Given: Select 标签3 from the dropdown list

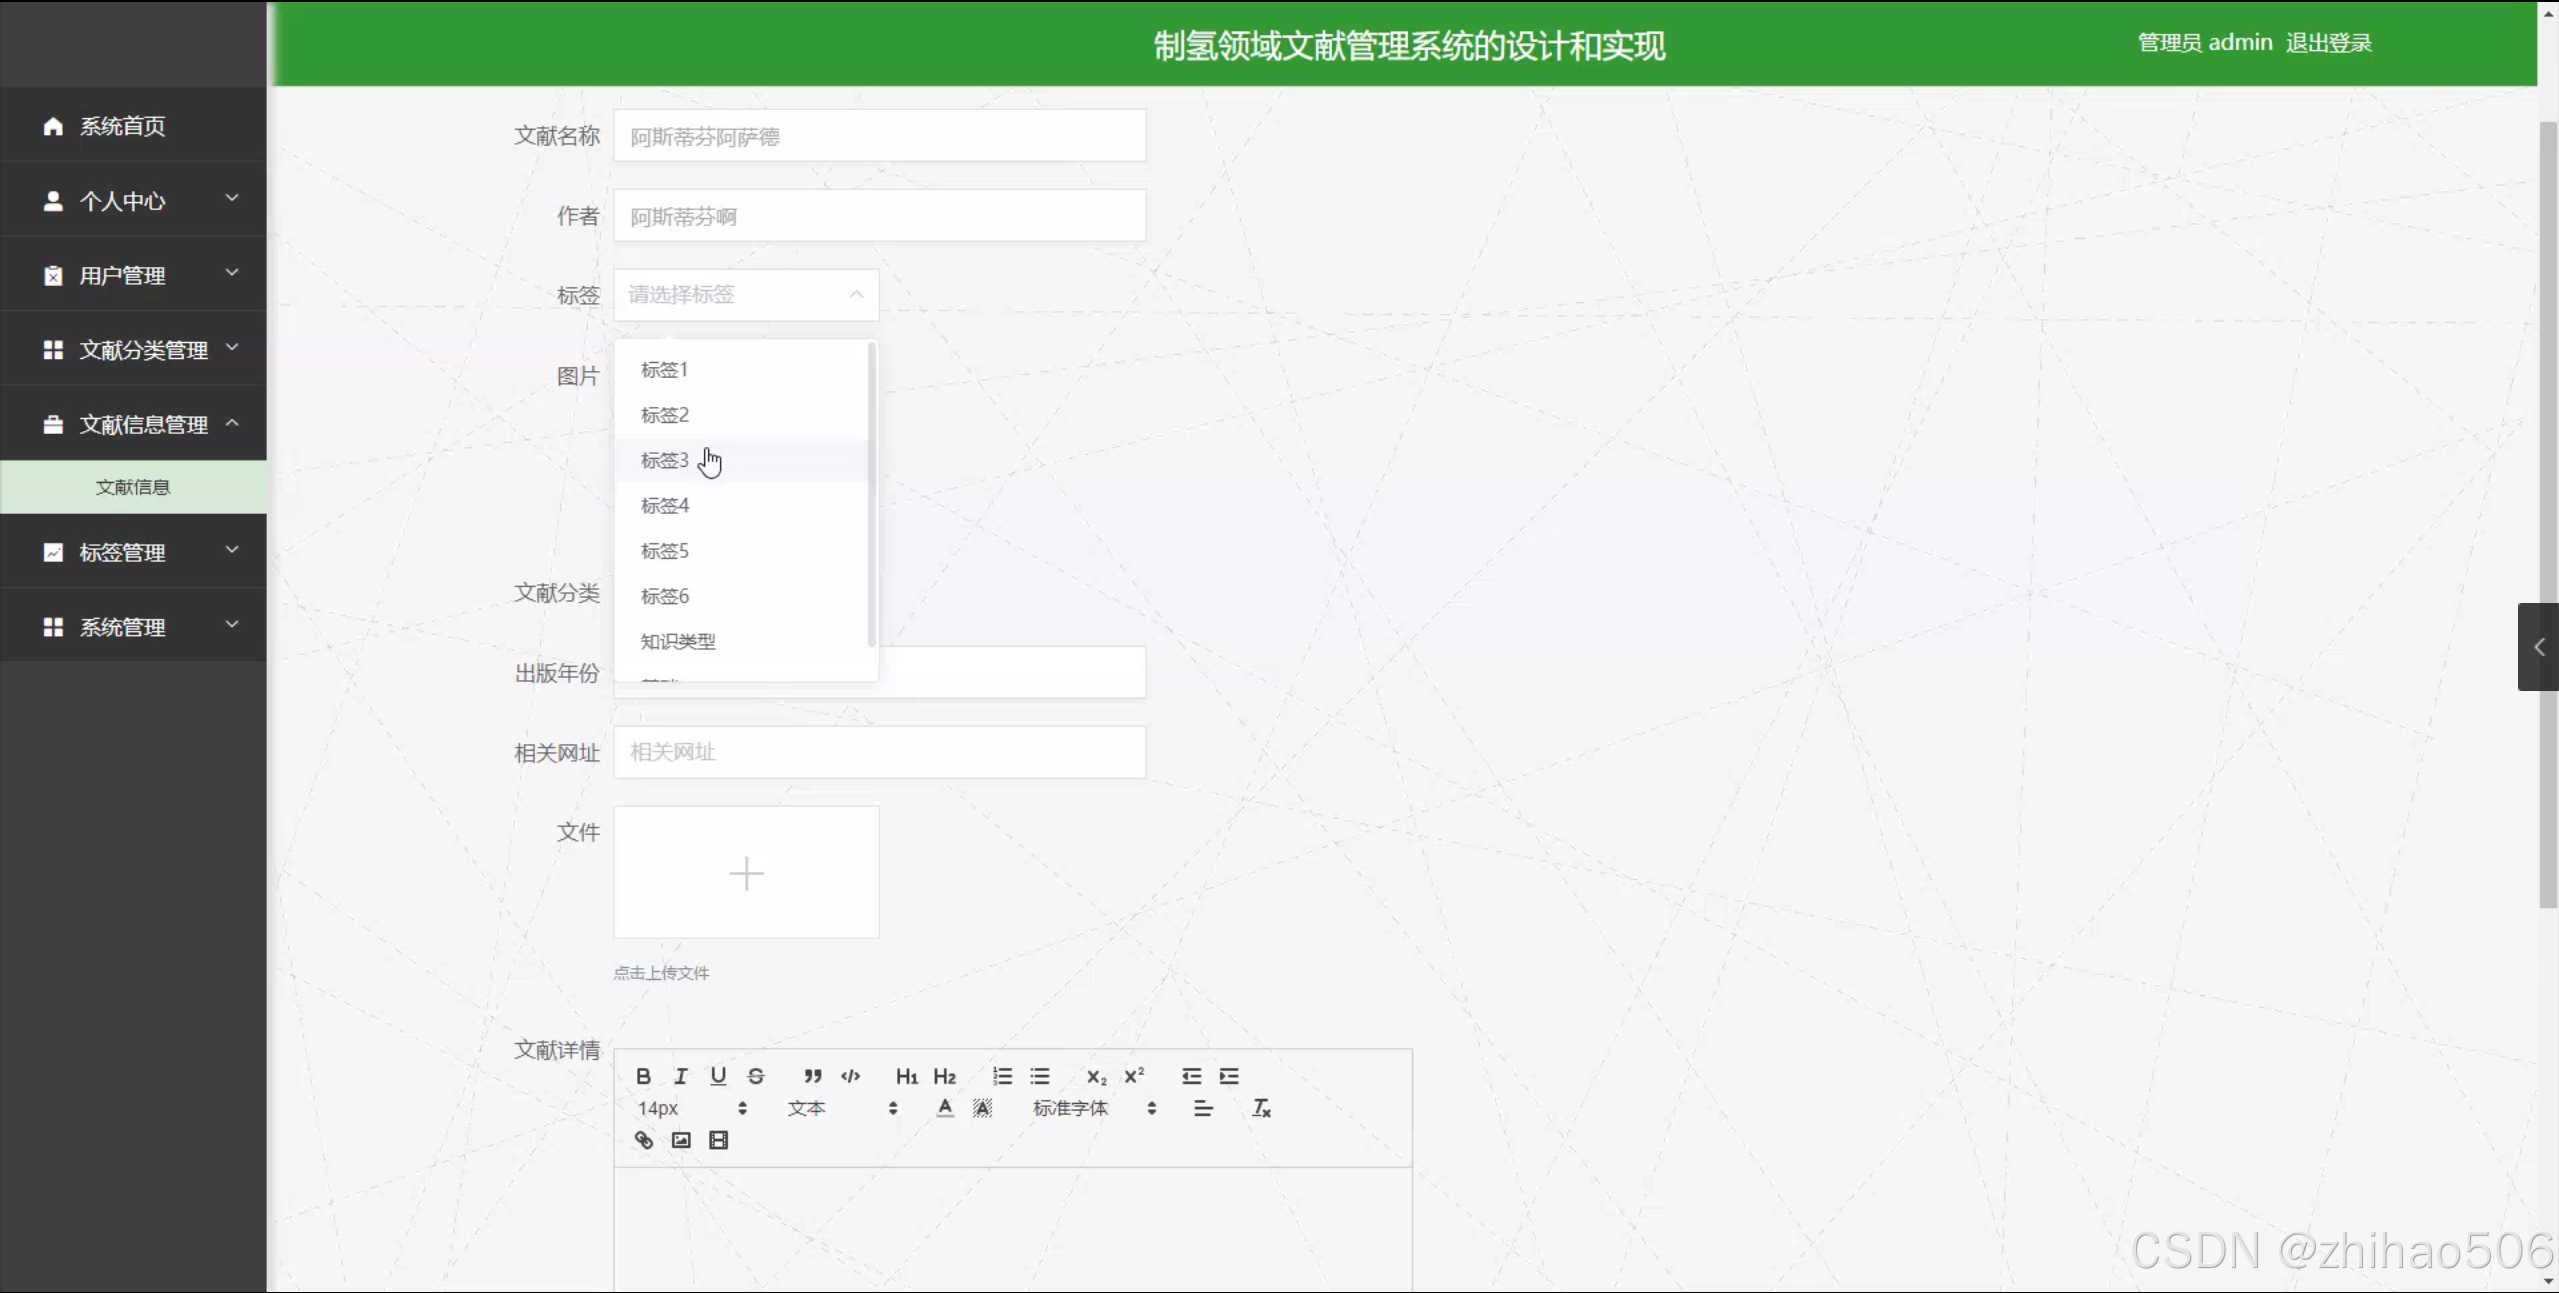Looking at the screenshot, I should 665,460.
